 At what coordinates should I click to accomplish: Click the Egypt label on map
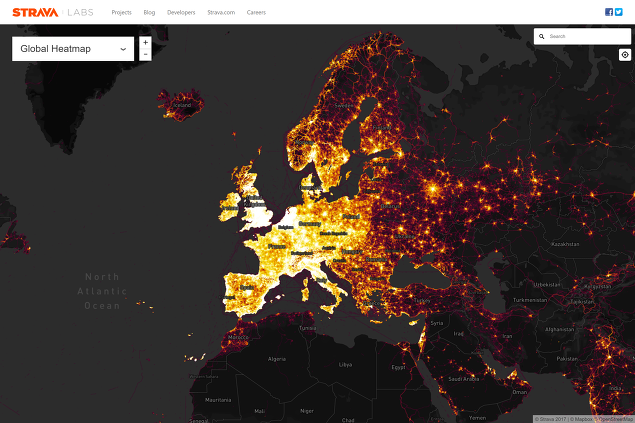[x=398, y=367]
